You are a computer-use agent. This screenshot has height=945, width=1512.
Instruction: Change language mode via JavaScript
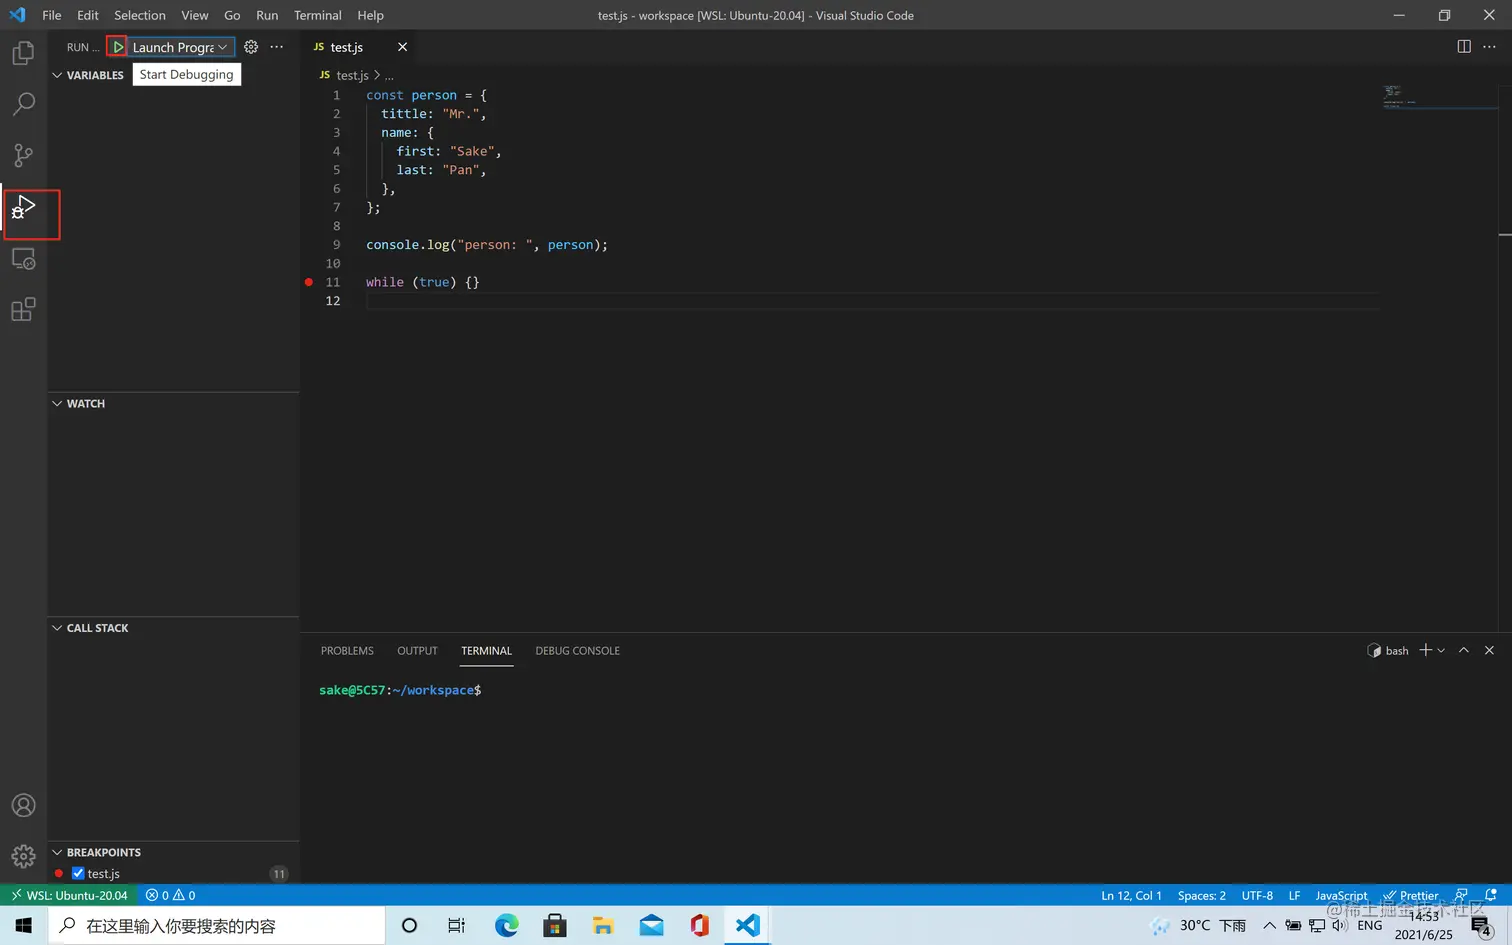tap(1341, 895)
